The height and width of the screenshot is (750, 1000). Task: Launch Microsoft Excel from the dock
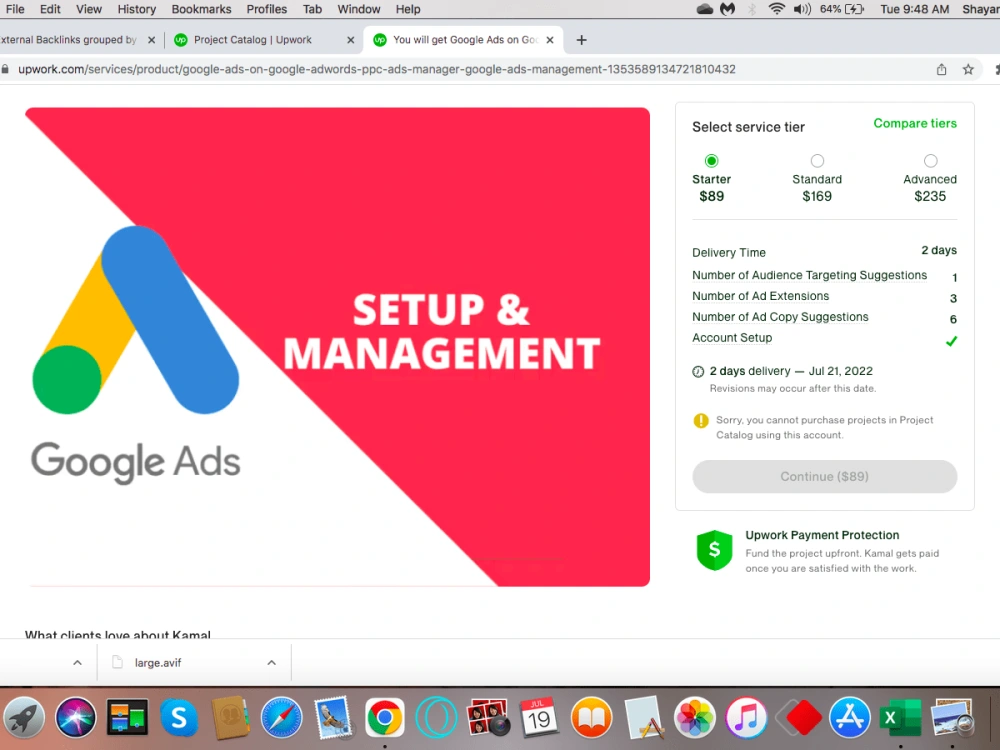coord(901,717)
